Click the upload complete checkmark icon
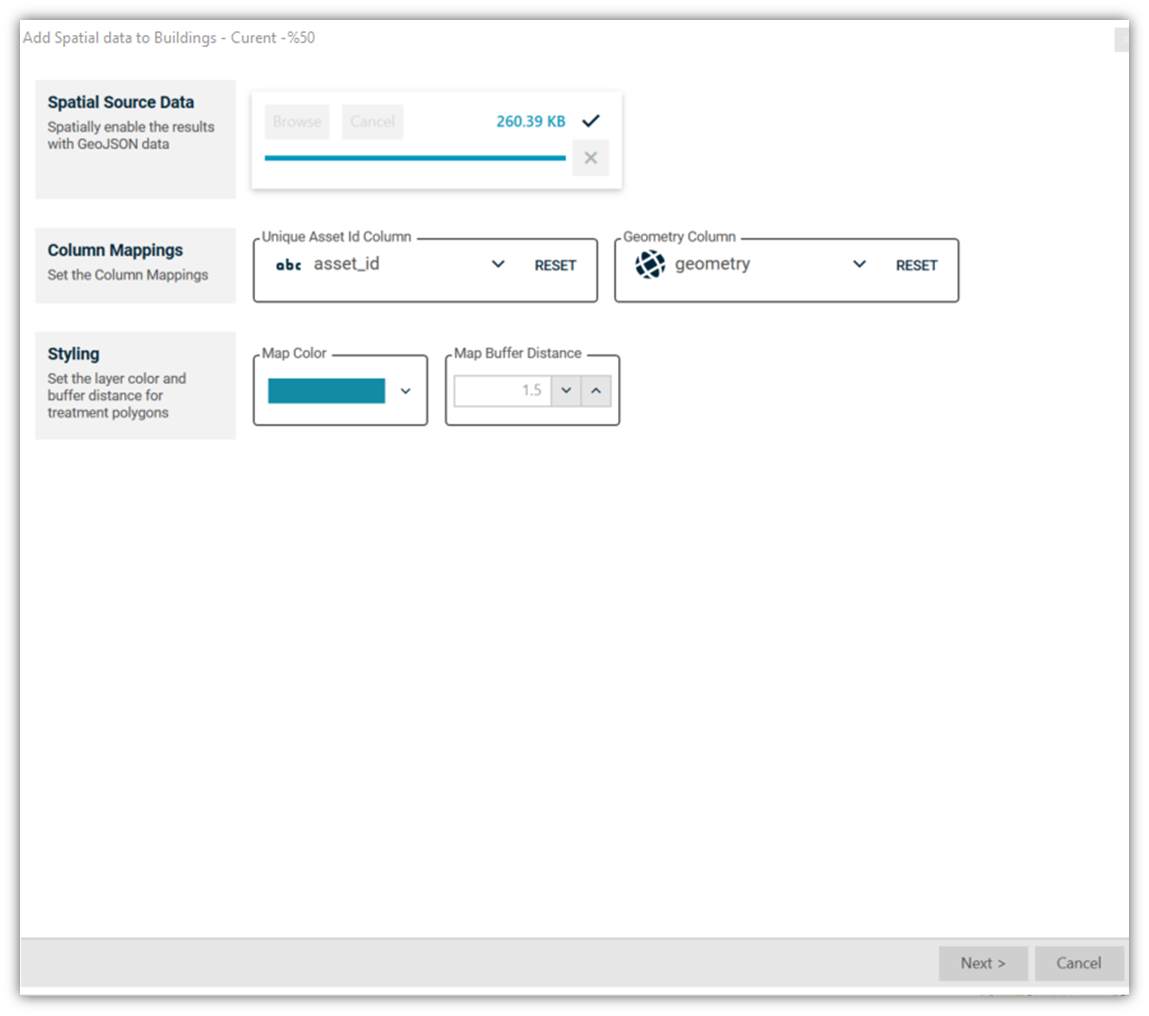 (x=591, y=120)
